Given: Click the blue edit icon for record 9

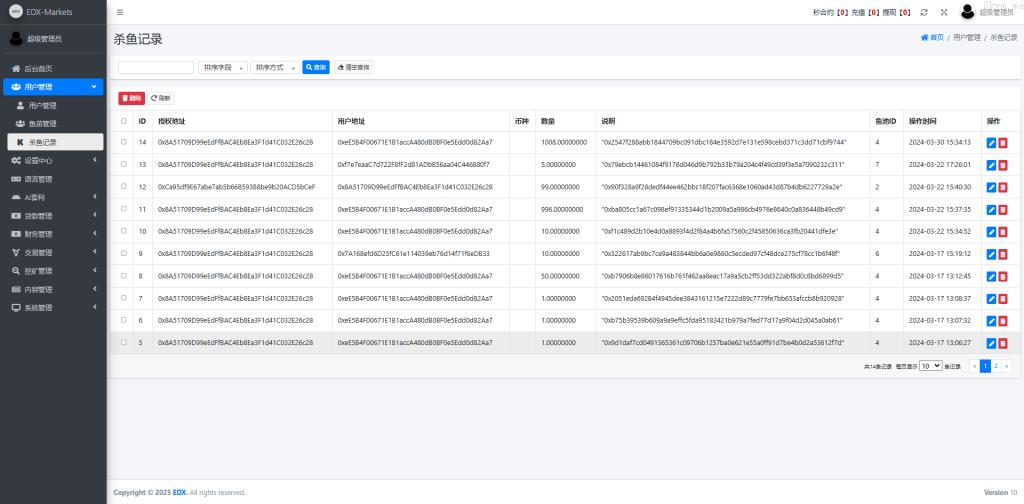Looking at the screenshot, I should [991, 254].
